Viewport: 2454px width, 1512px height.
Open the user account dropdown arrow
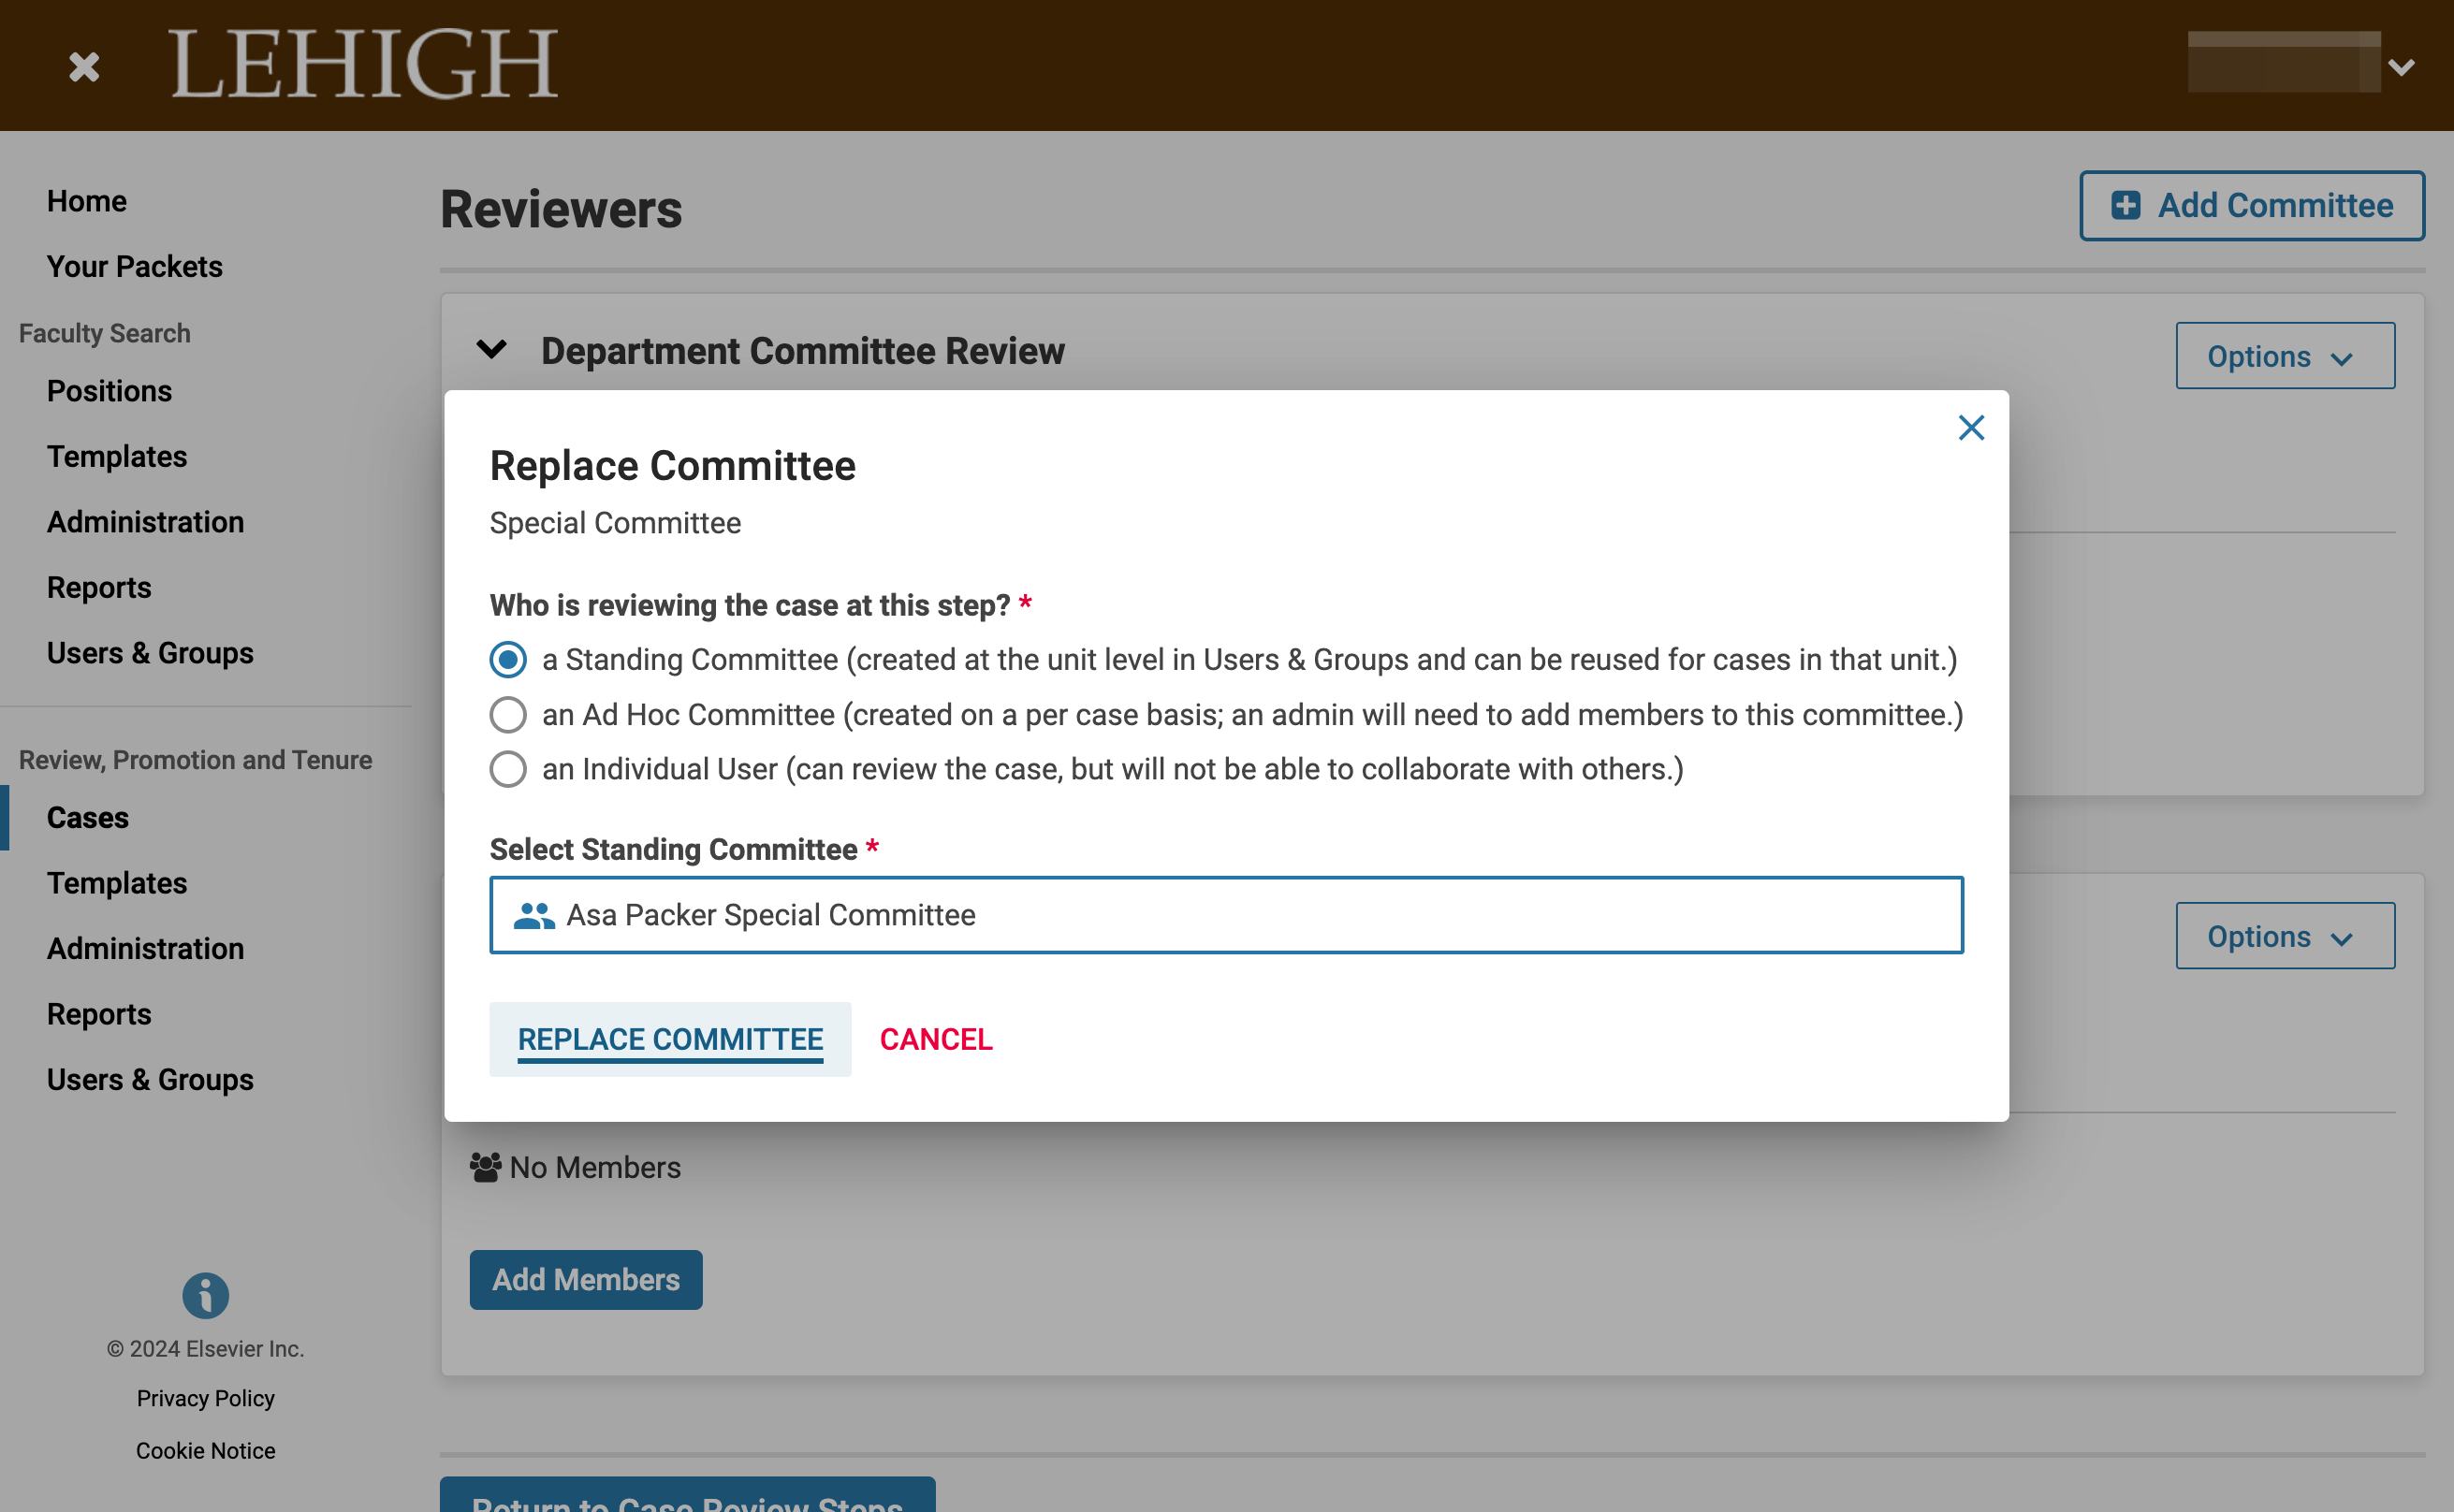pos(2401,67)
